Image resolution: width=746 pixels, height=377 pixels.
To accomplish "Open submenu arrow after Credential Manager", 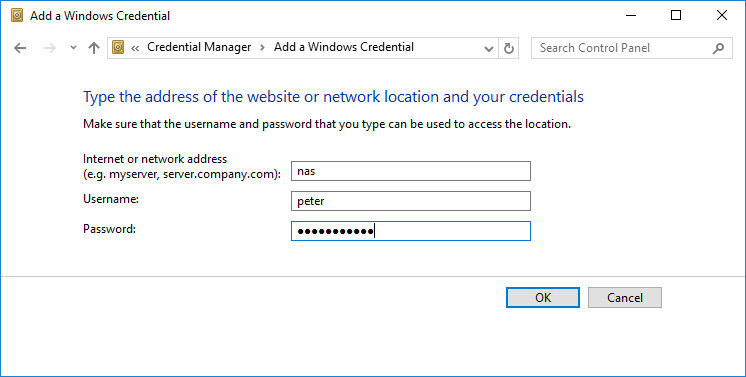I will (262, 48).
